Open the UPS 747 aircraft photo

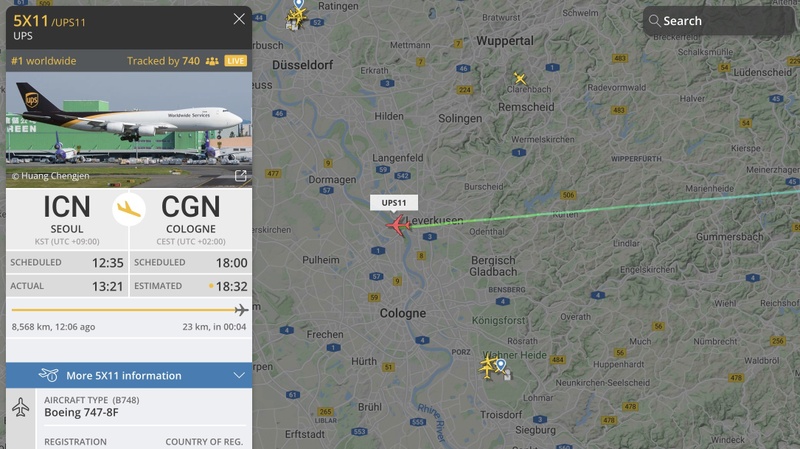(129, 130)
